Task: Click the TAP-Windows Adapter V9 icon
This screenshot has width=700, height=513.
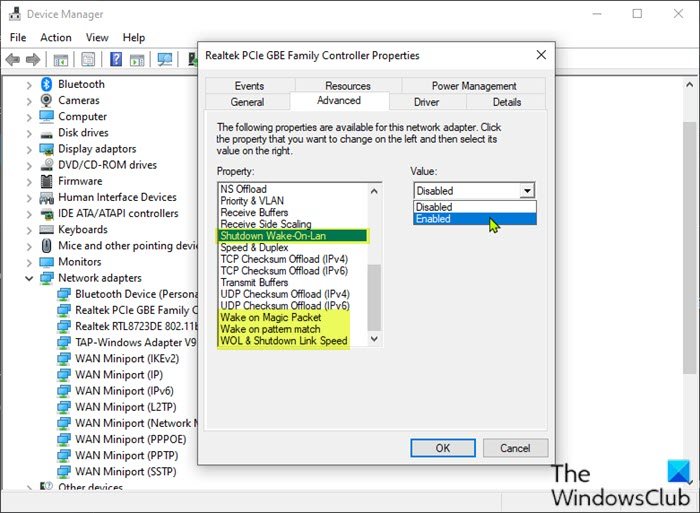Action: pyautogui.click(x=64, y=342)
